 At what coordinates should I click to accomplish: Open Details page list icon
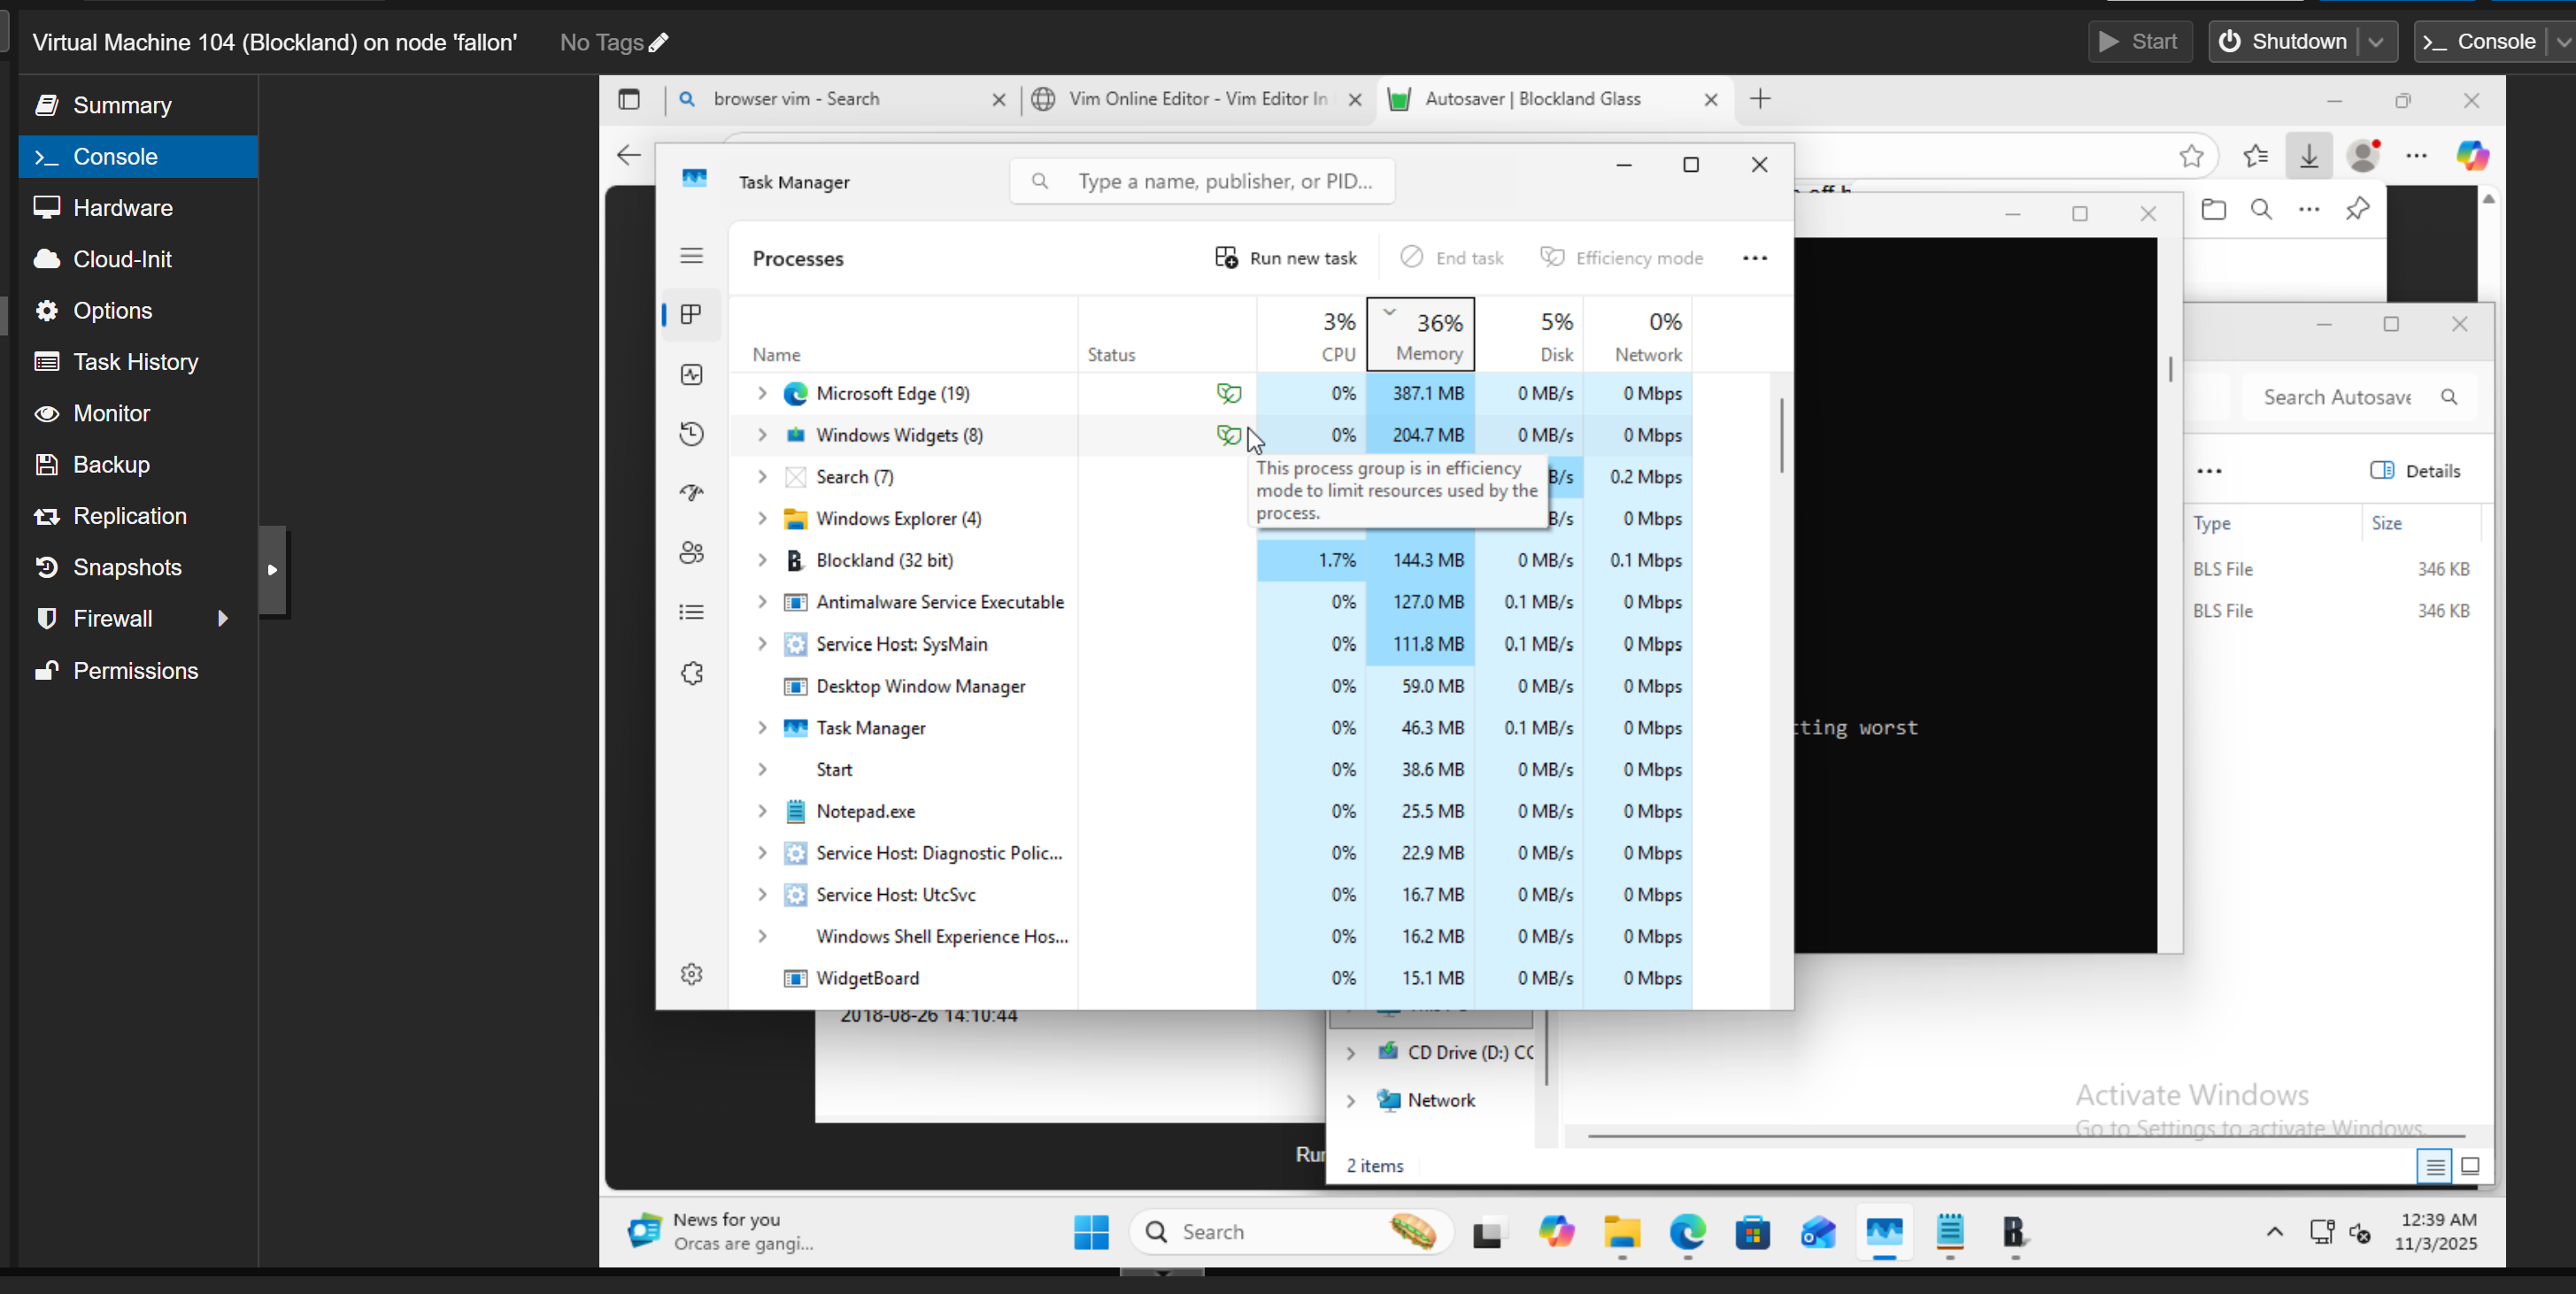[x=691, y=612]
